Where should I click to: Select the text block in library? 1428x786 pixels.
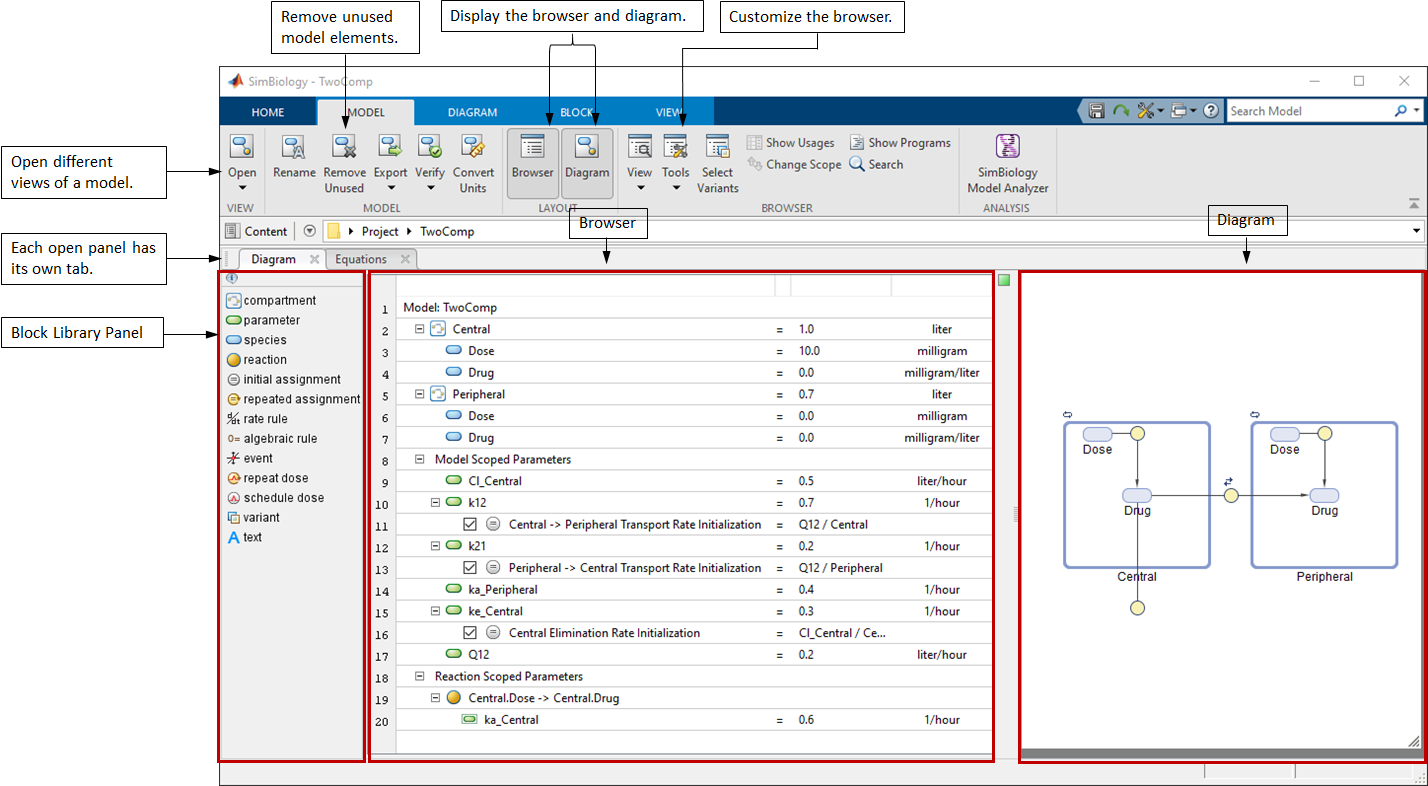click(x=244, y=537)
